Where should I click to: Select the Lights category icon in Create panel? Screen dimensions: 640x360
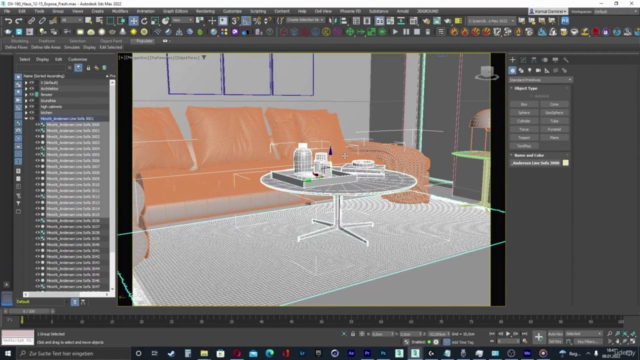point(530,70)
